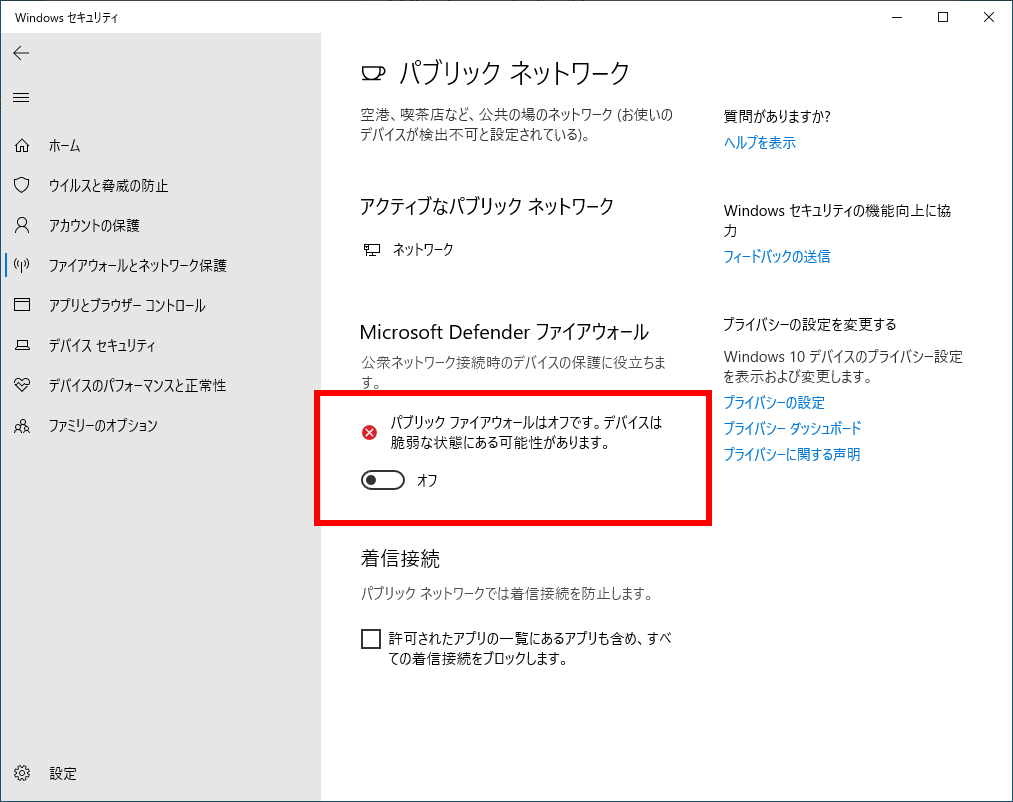Click the パブリック ネットワーク page heading
Image resolution: width=1013 pixels, height=802 pixels.
point(514,73)
